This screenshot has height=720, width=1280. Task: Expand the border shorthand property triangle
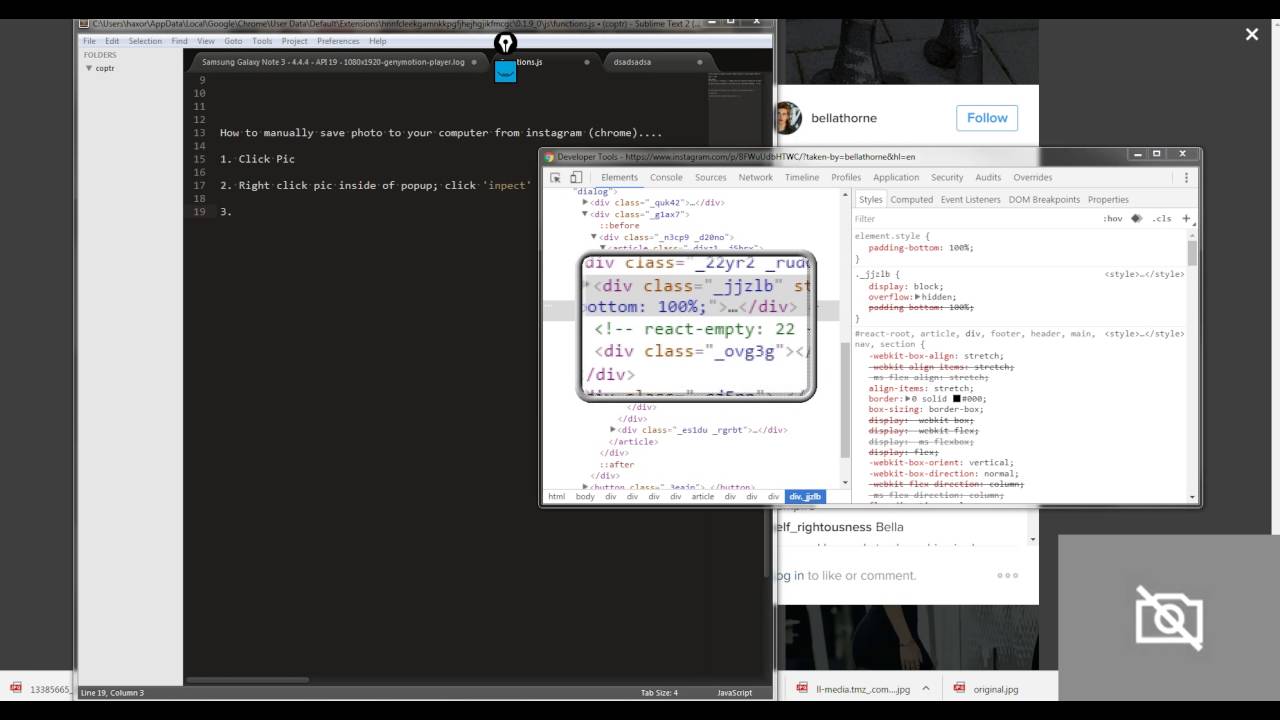pyautogui.click(x=907, y=399)
